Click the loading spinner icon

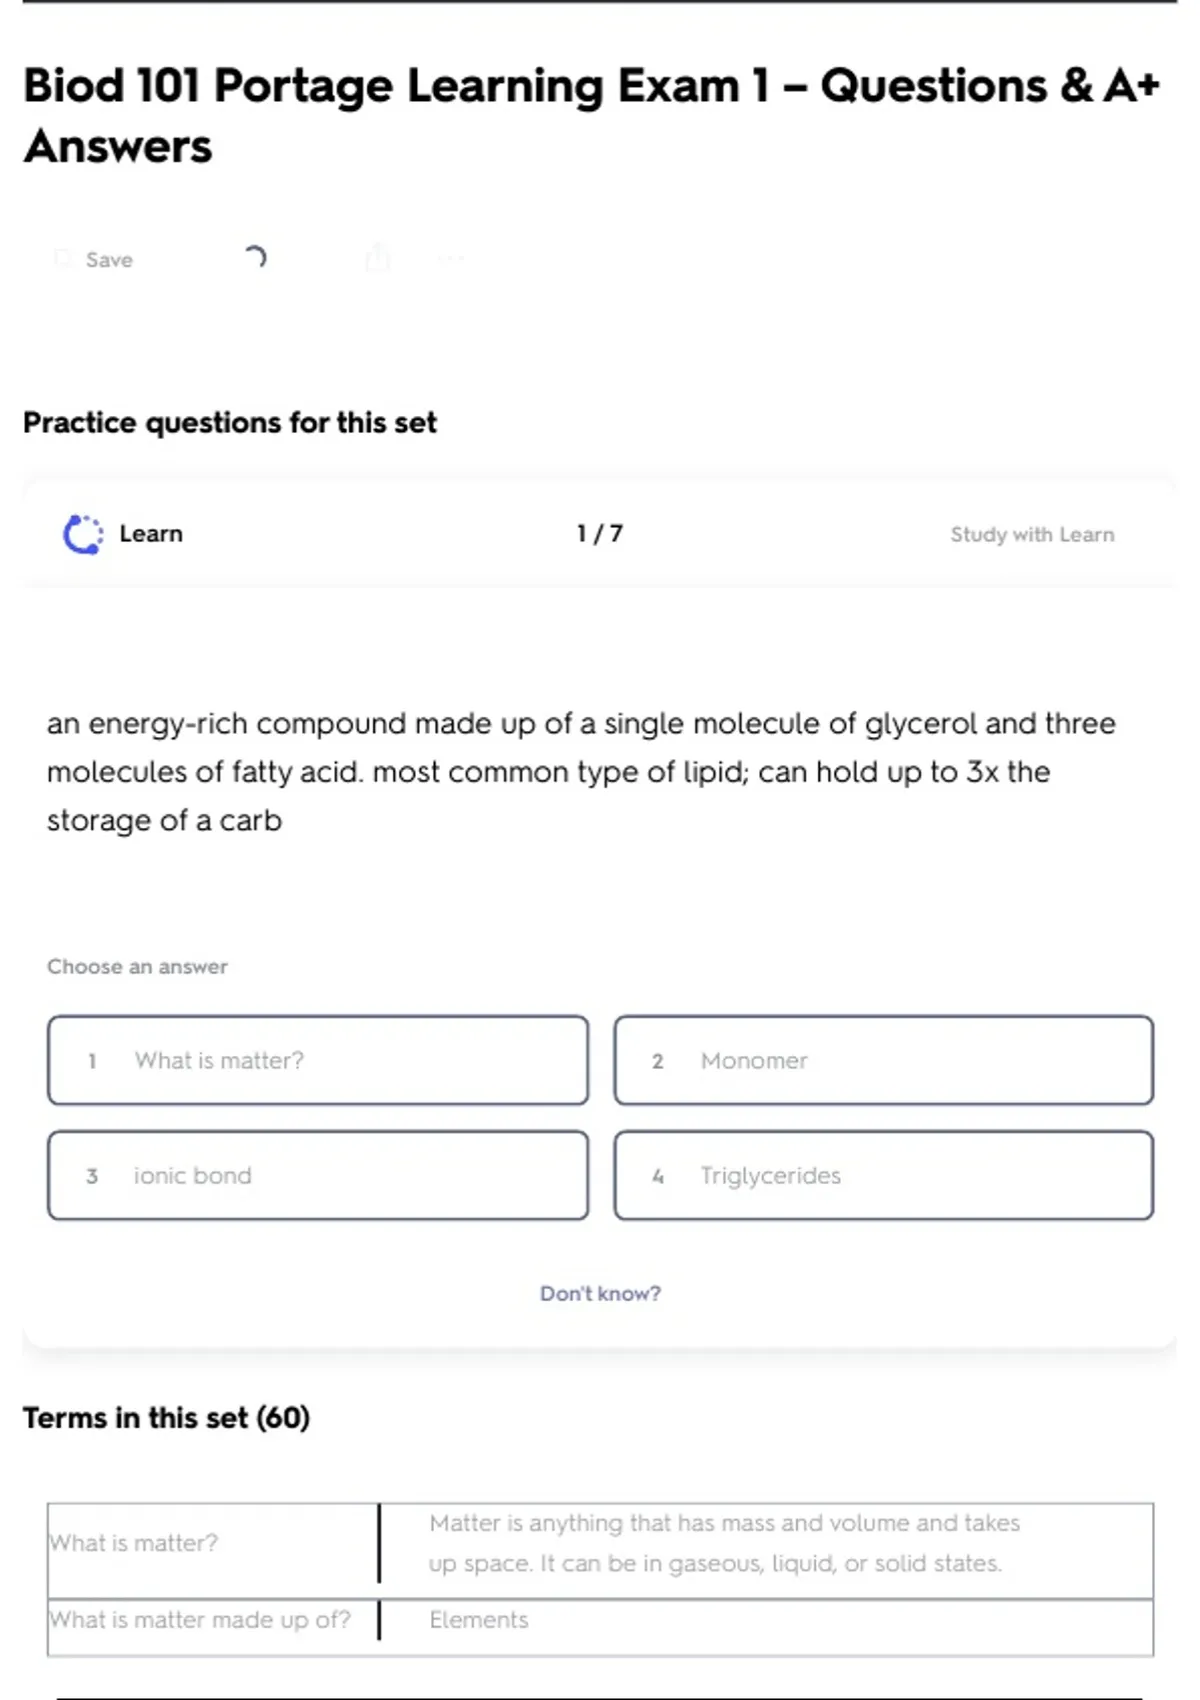[x=255, y=258]
